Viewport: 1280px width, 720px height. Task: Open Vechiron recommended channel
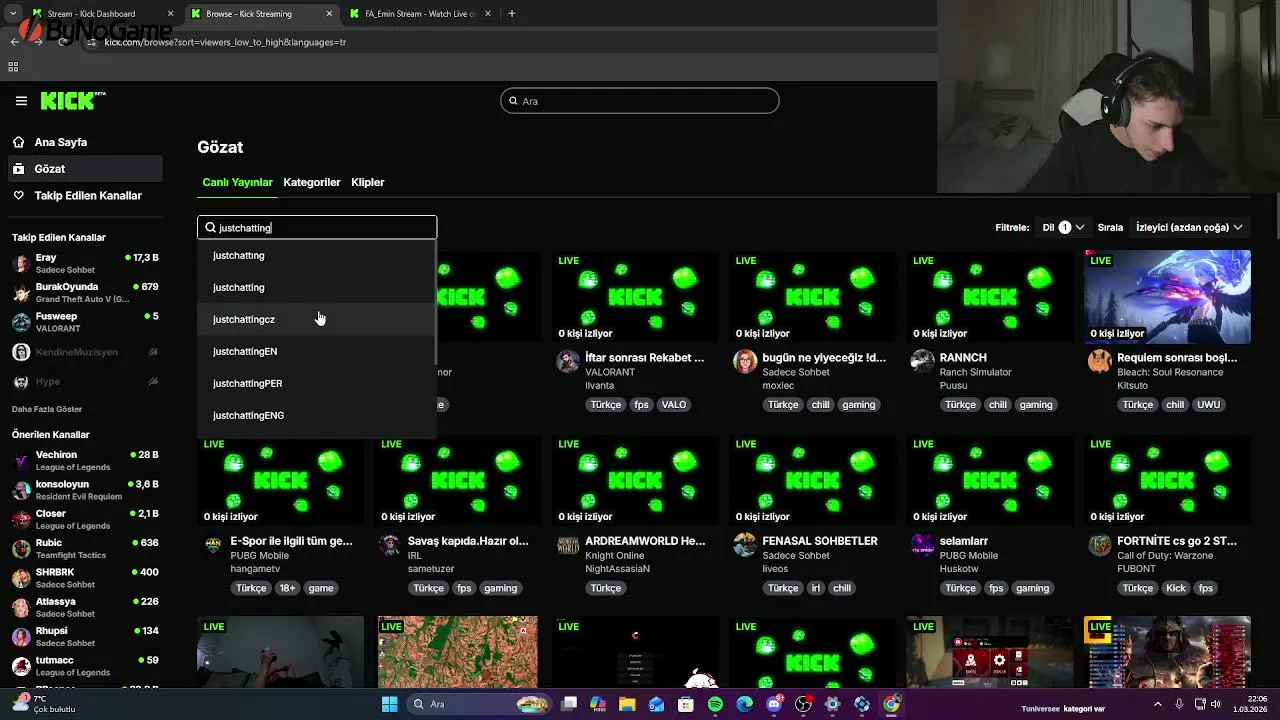click(85, 461)
